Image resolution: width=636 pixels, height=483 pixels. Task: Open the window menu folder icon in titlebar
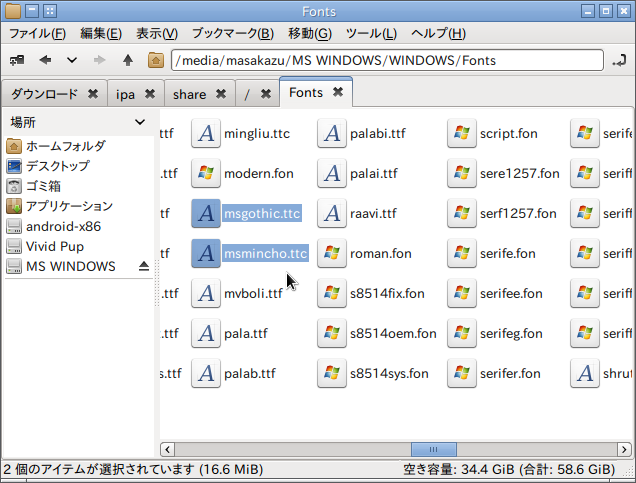pos(13,11)
